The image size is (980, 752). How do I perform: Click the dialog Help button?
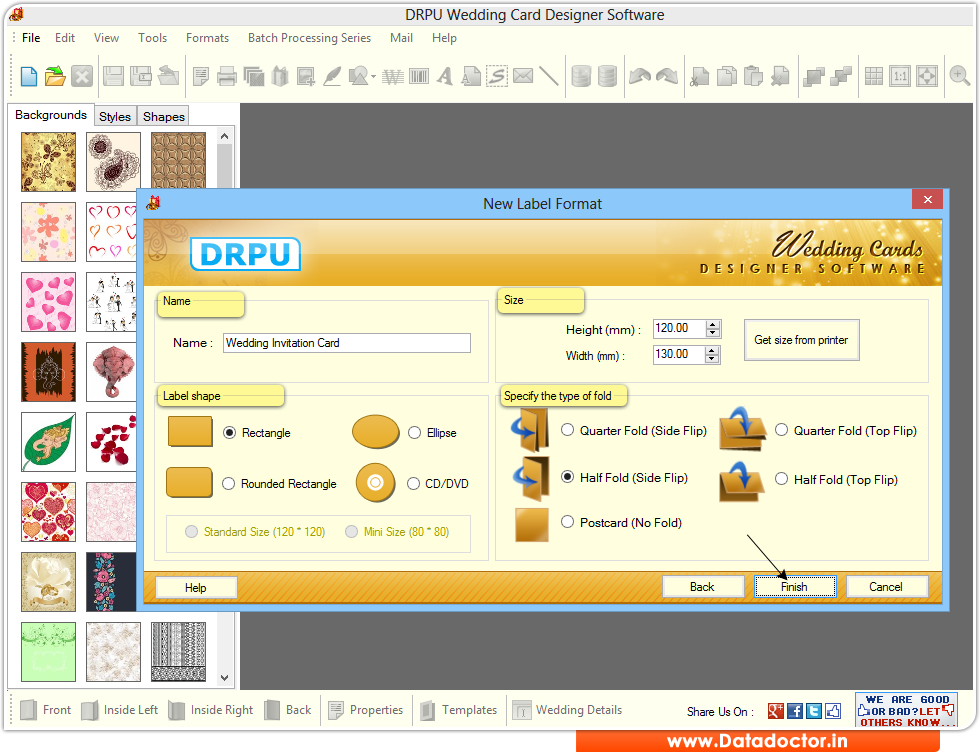(196, 588)
